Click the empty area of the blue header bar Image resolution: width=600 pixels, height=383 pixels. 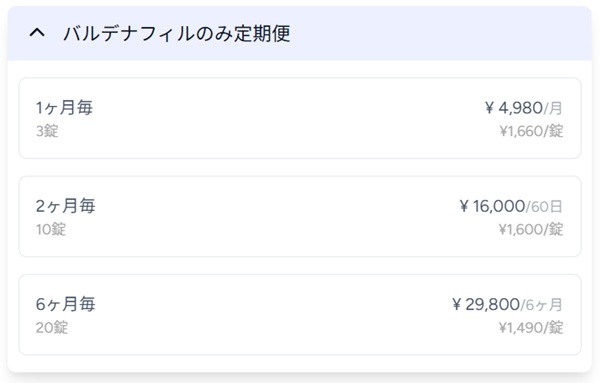(x=440, y=33)
